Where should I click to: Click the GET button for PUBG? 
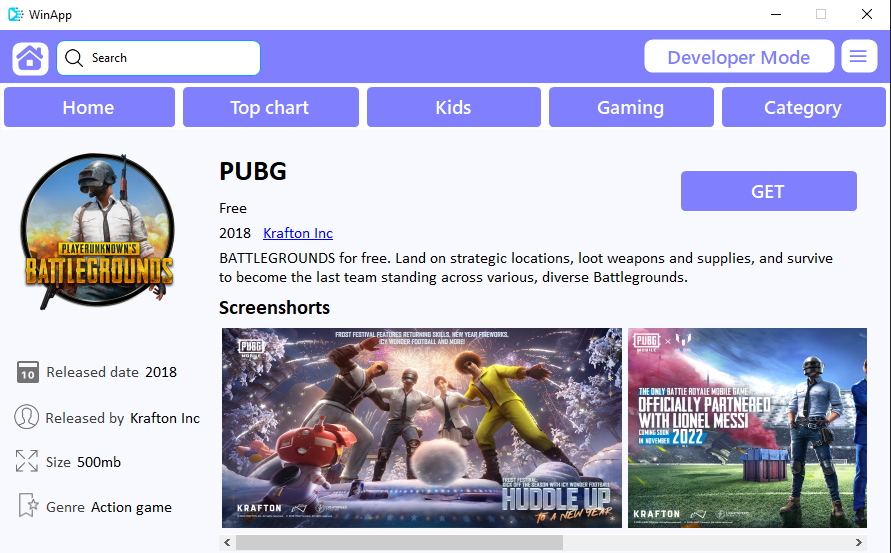point(768,191)
